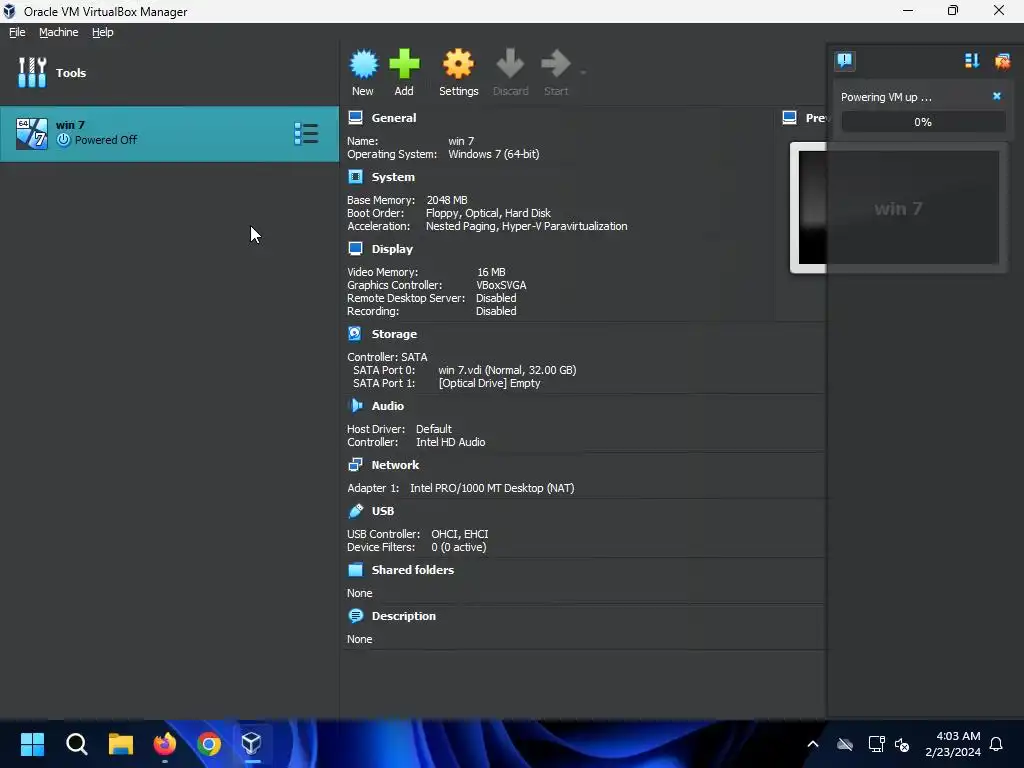Click the Storage section header

pyautogui.click(x=394, y=334)
